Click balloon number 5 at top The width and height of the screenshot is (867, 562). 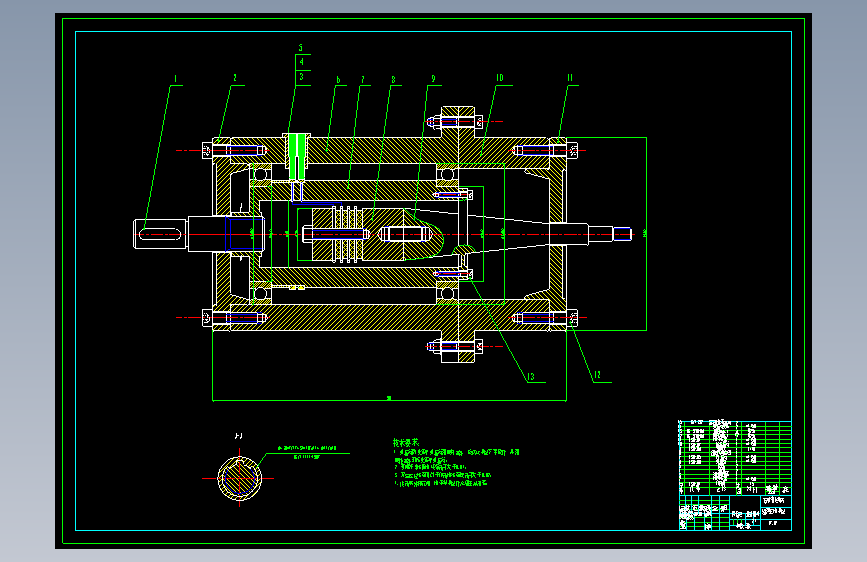(x=301, y=48)
